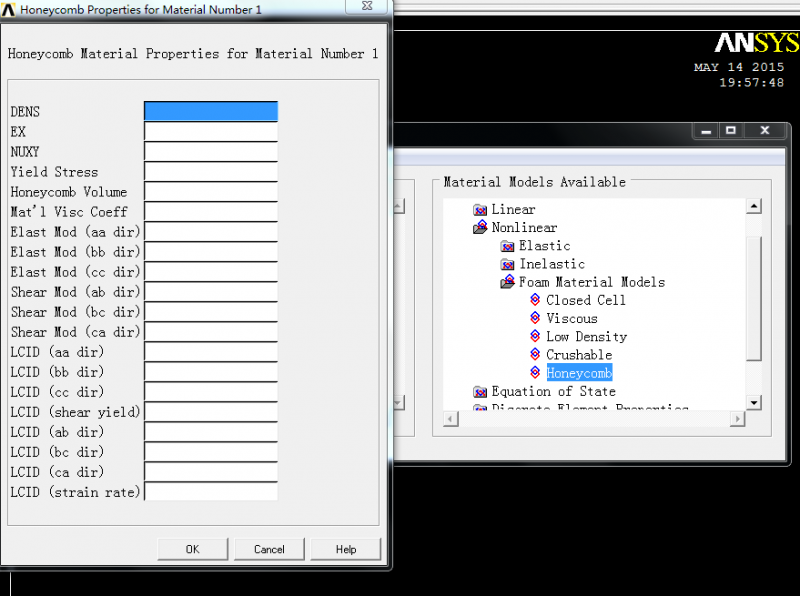Collapse Foam Material Models node

pos(592,282)
